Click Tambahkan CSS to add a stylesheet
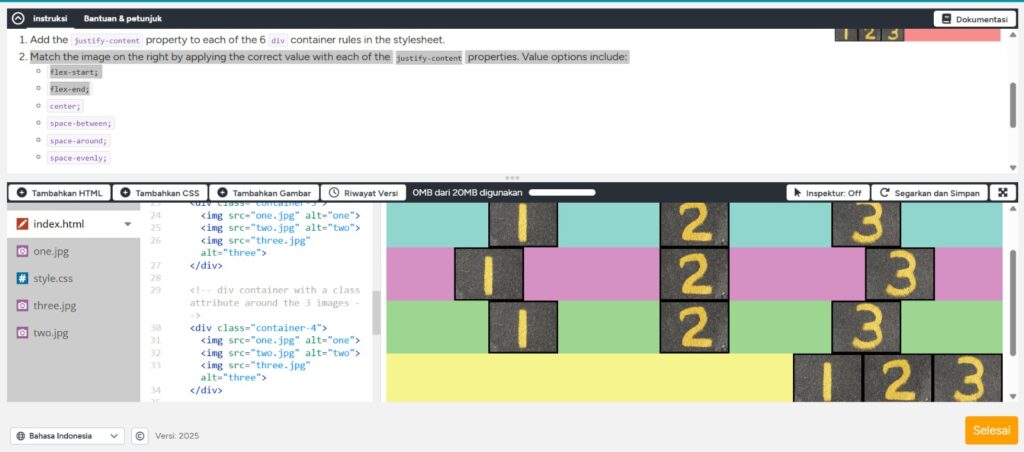1024x452 pixels. (160, 193)
